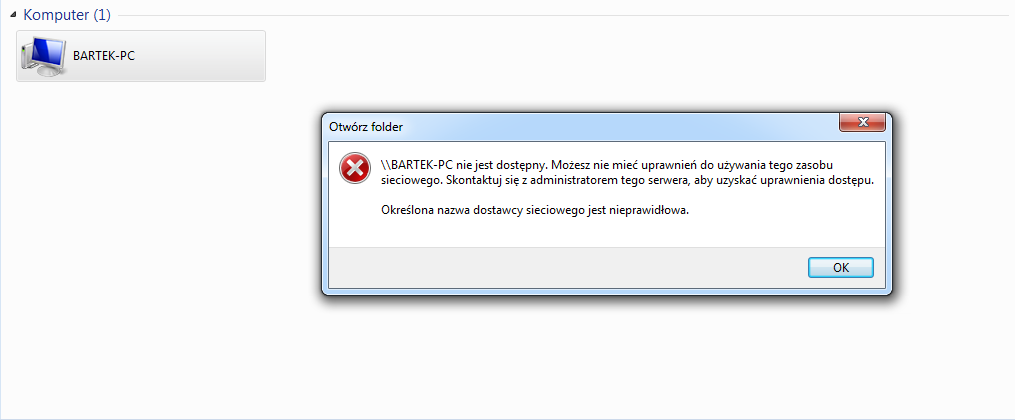1015x420 pixels.
Task: Click the divider line beside Komputer (1)
Action: pos(563,16)
